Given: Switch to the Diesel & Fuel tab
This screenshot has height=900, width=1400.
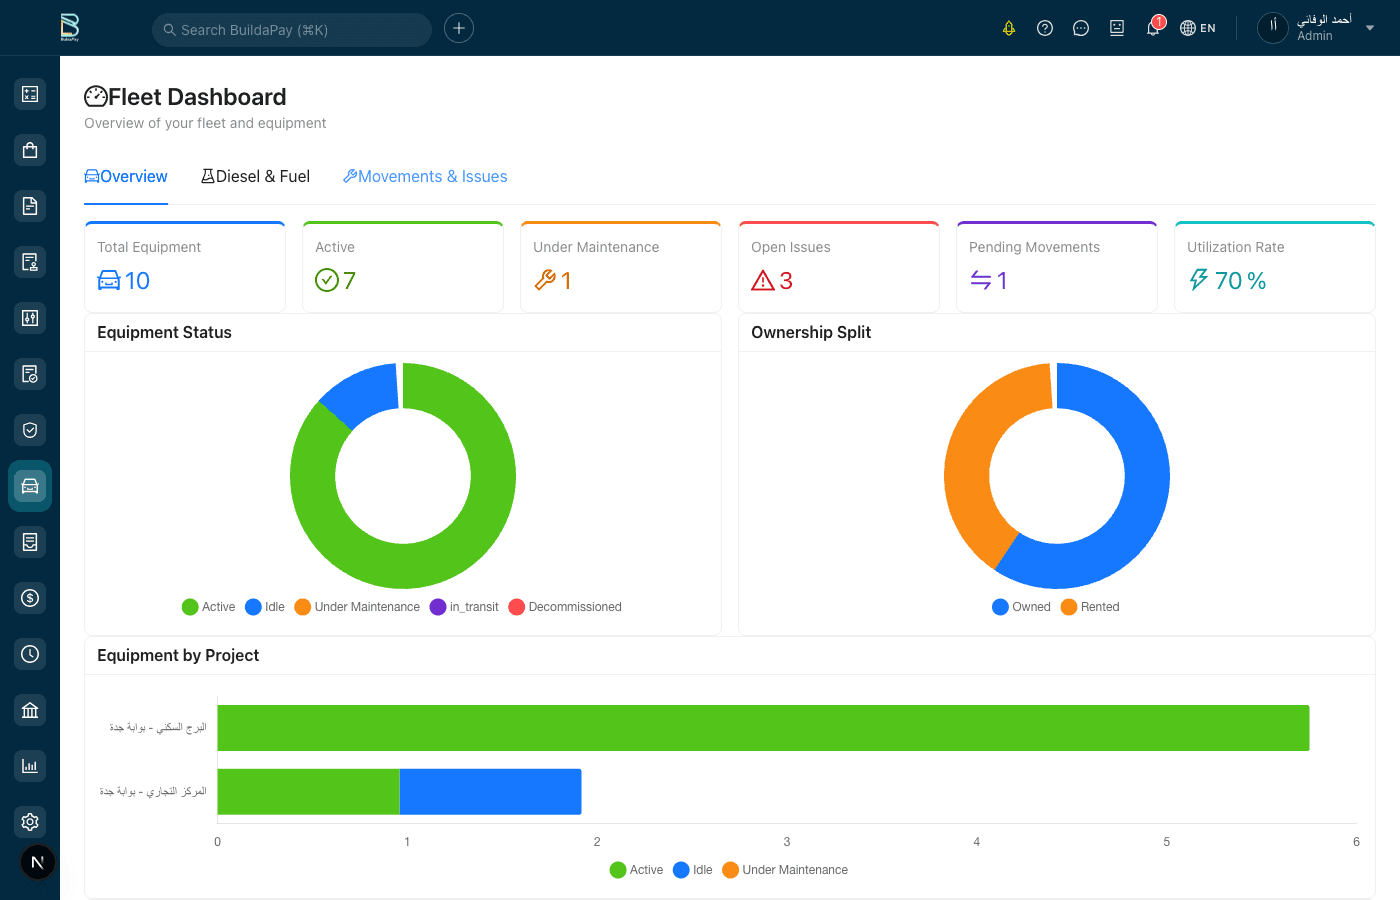Looking at the screenshot, I should 255,176.
